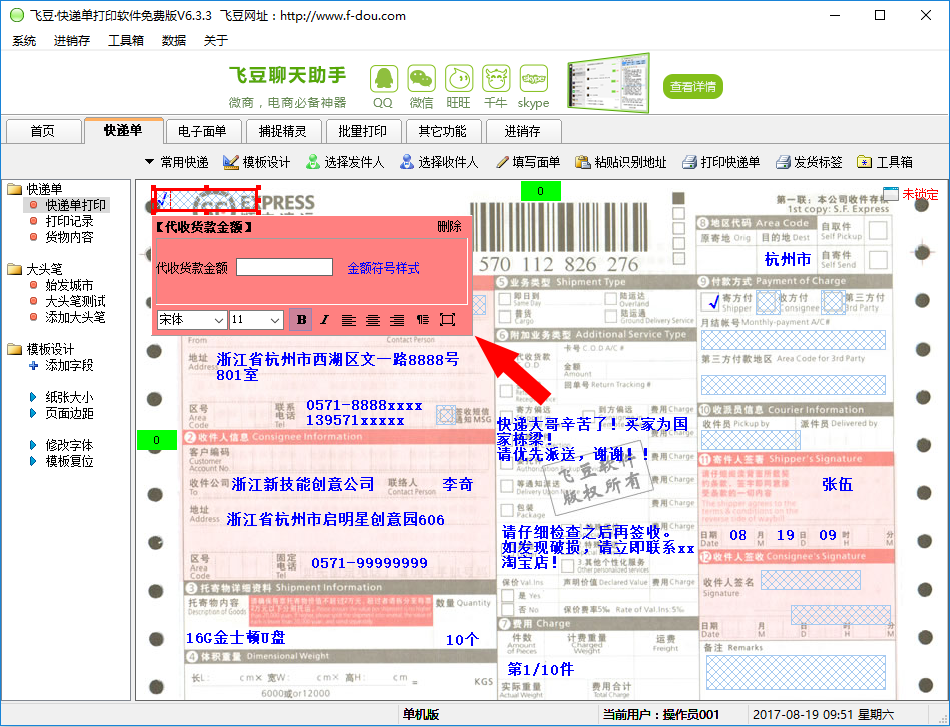Select 打印记录 in the sidebar
This screenshot has width=950, height=727.
[x=69, y=221]
